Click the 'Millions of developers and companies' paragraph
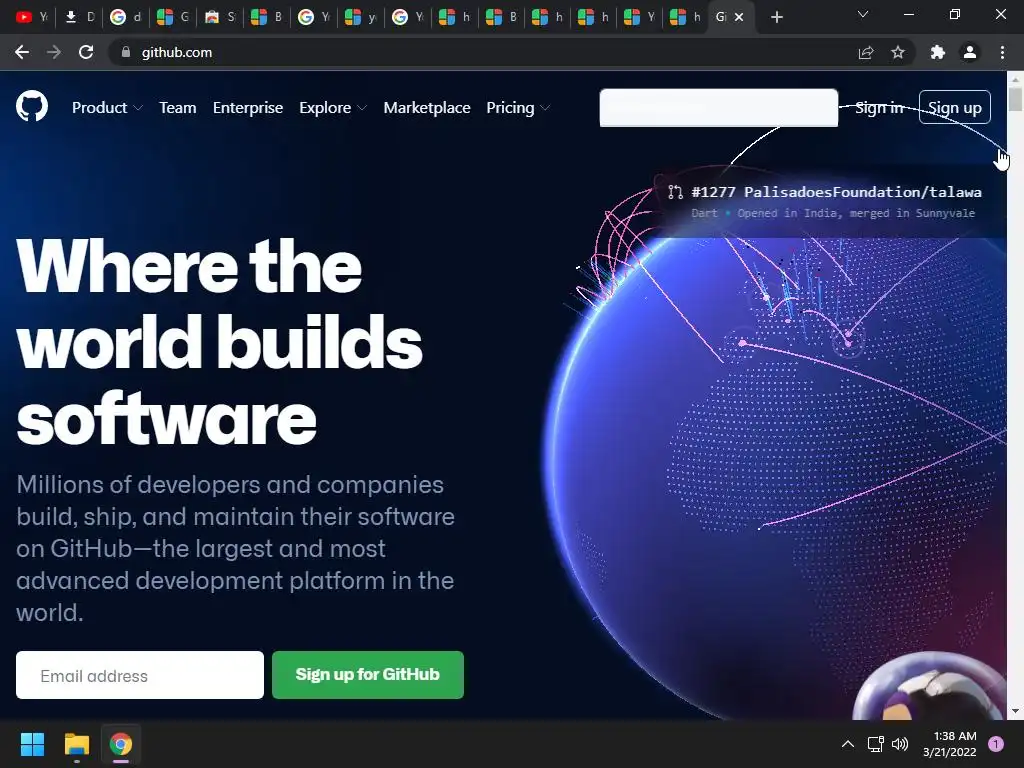1024x768 pixels. [x=235, y=549]
